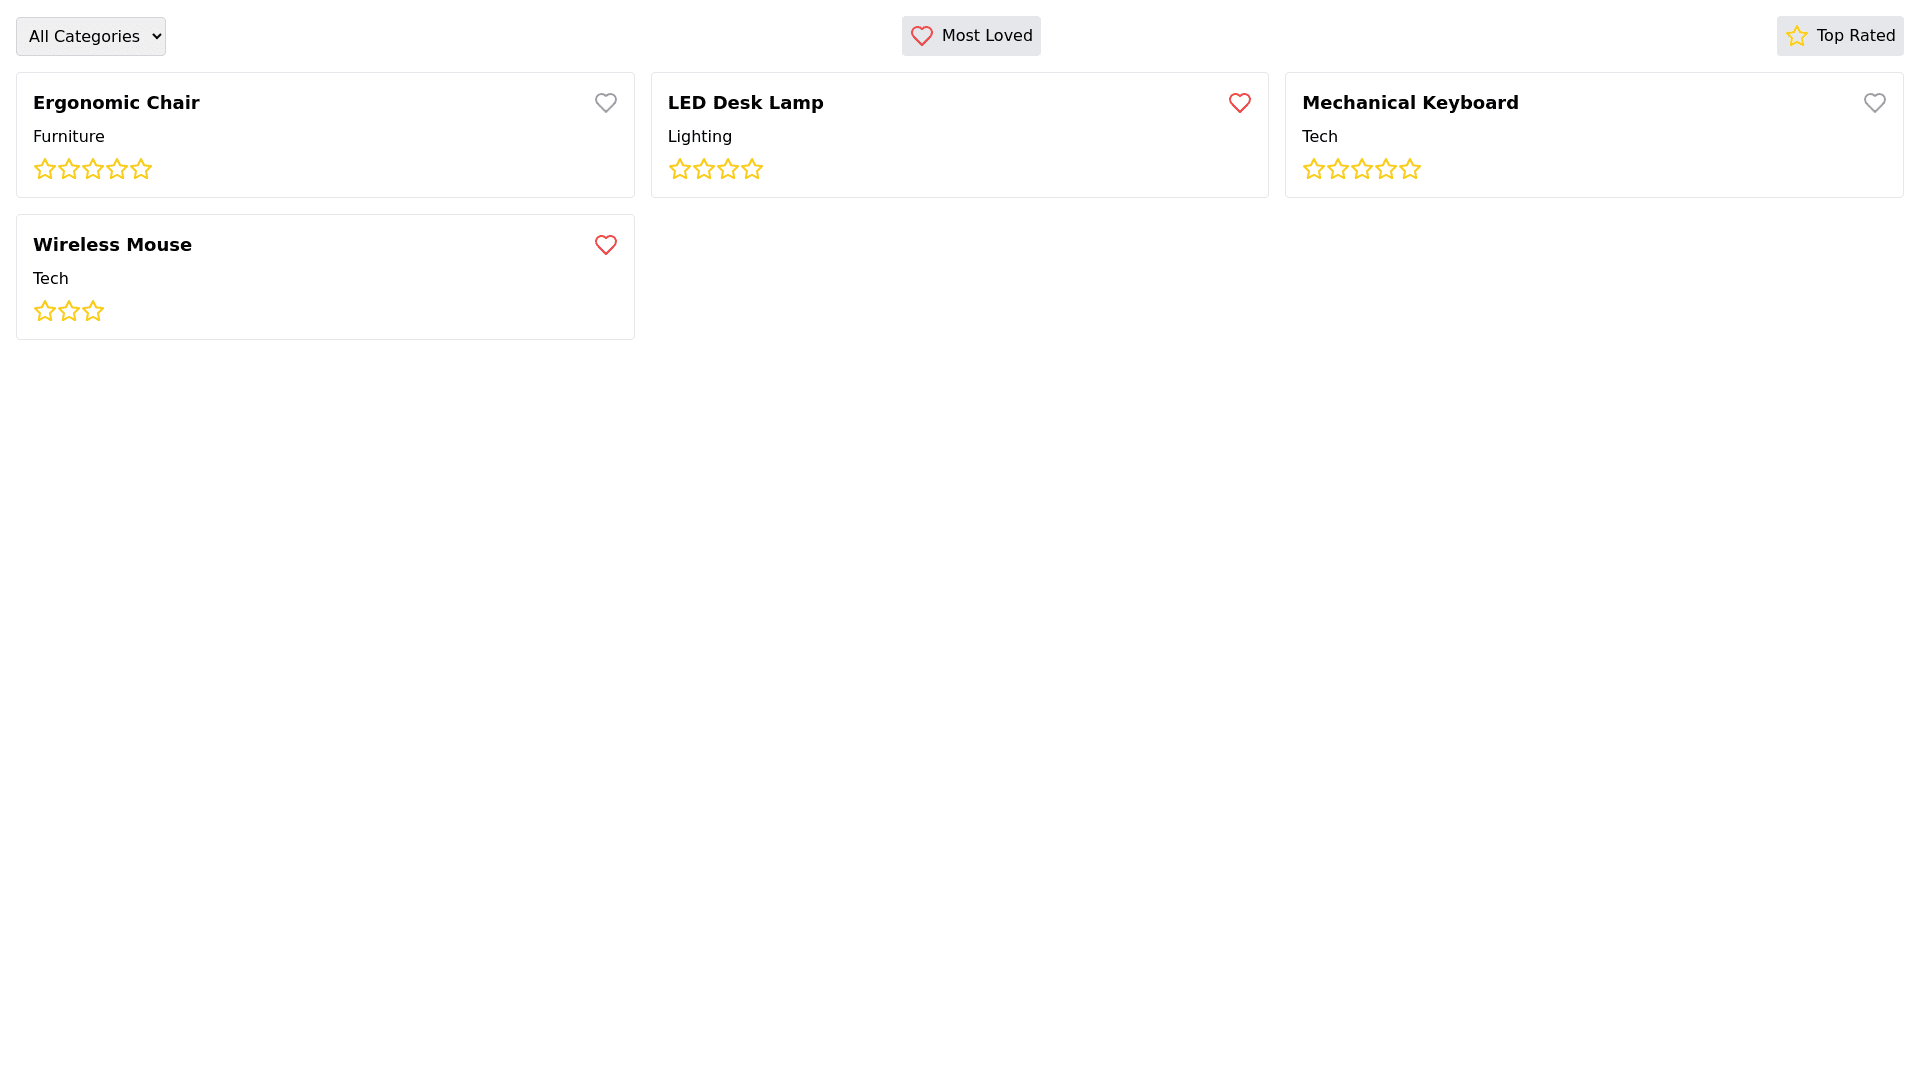Click the heart icon in Most Loved
The height and width of the screenshot is (1080, 1920).
point(921,36)
